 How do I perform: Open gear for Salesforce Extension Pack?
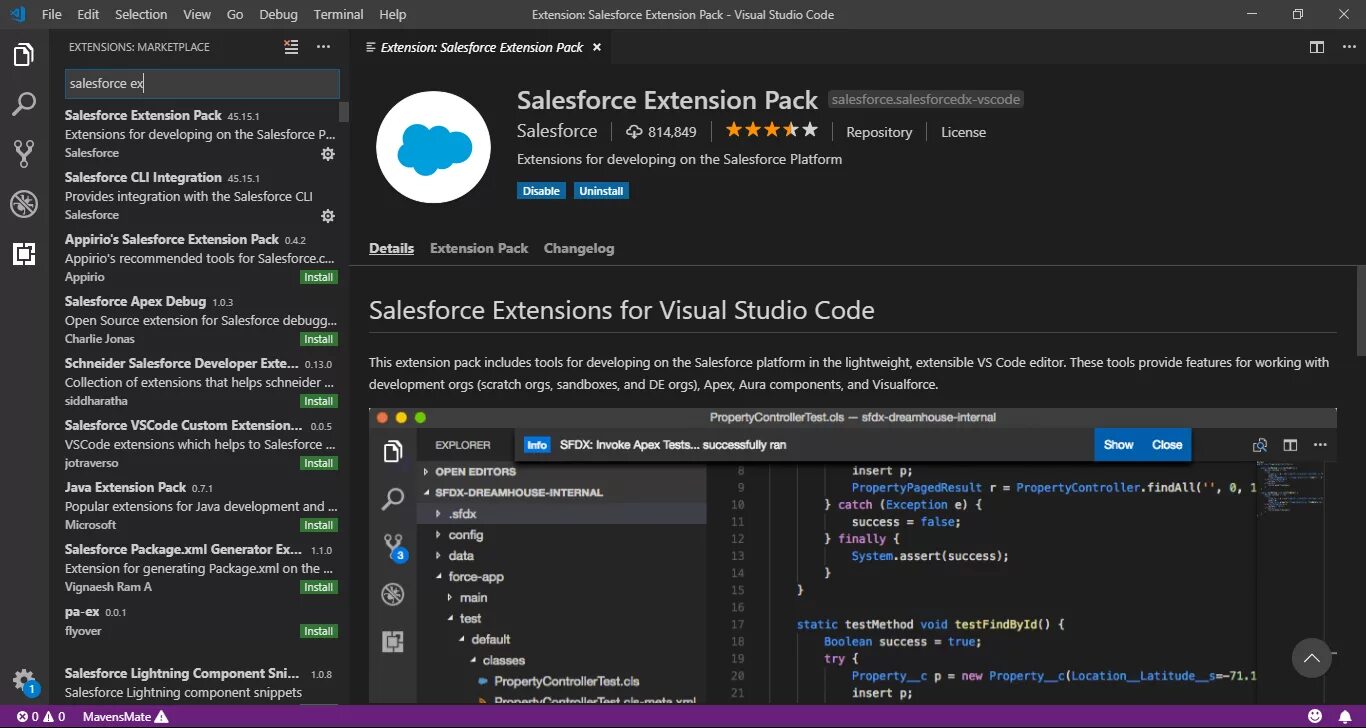[327, 154]
